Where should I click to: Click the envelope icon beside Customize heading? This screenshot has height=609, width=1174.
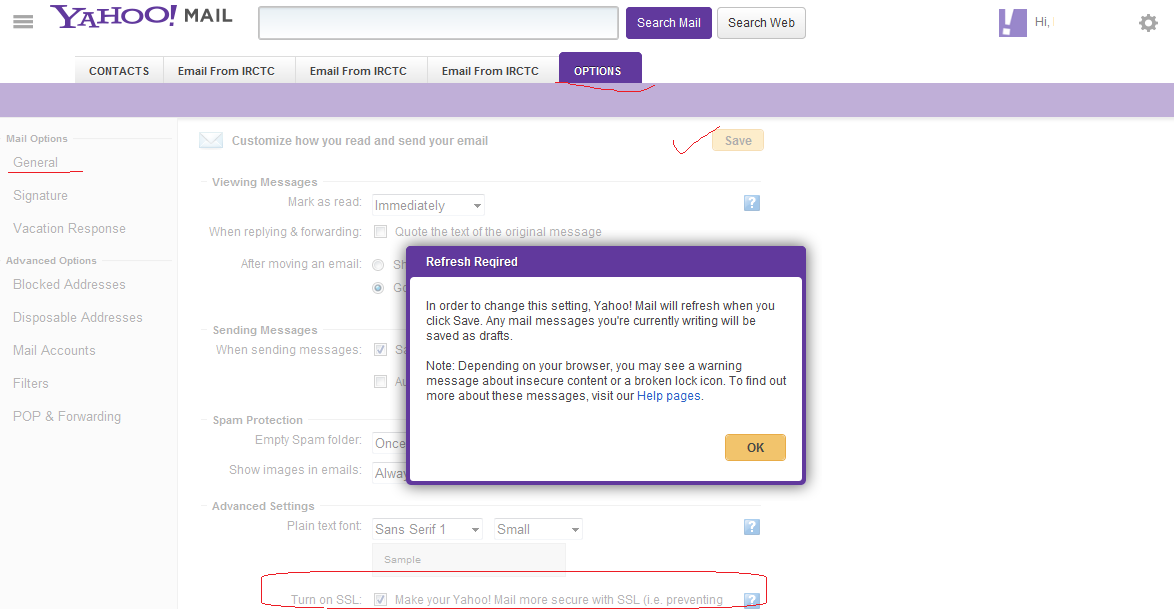point(210,140)
